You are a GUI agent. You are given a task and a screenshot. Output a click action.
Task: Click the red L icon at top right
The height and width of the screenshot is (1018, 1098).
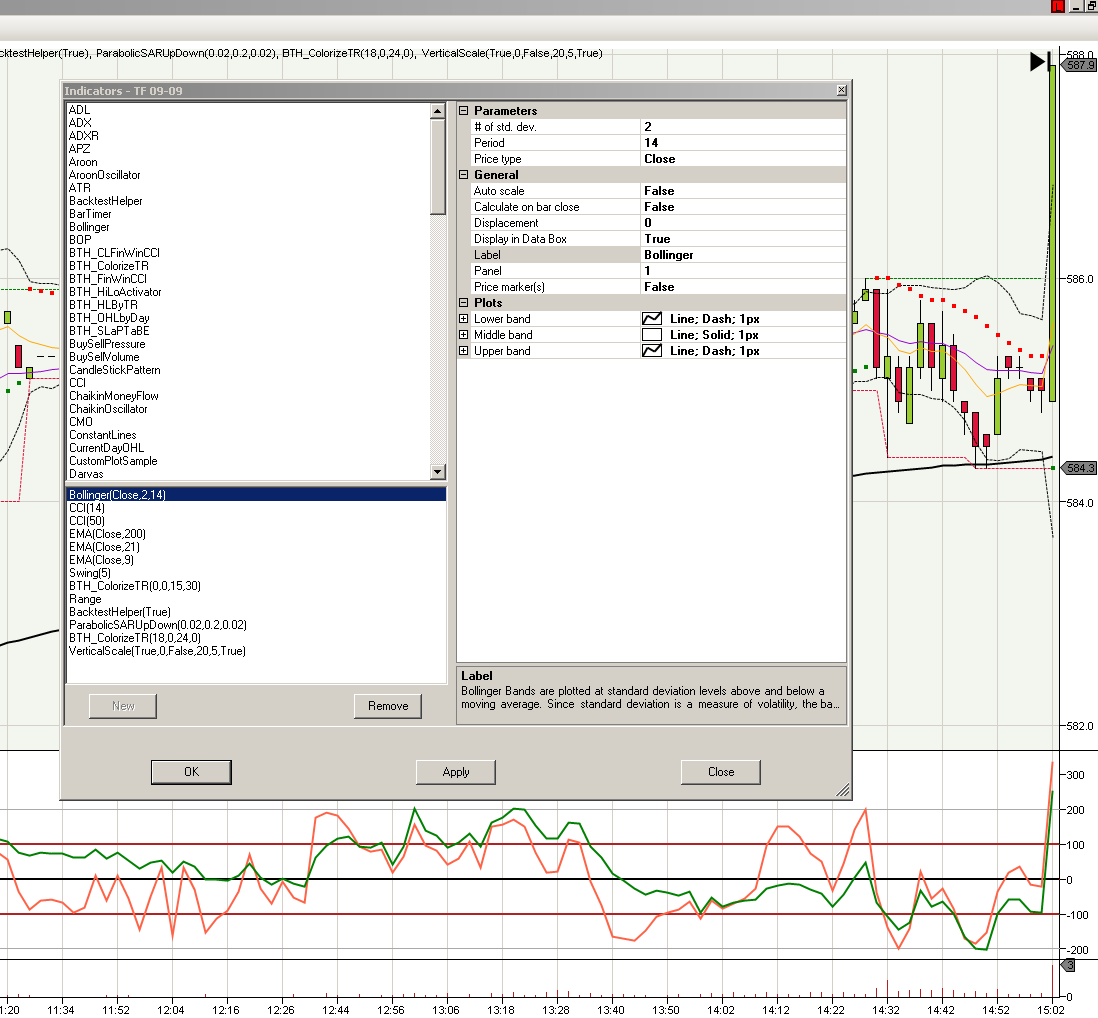1058,7
